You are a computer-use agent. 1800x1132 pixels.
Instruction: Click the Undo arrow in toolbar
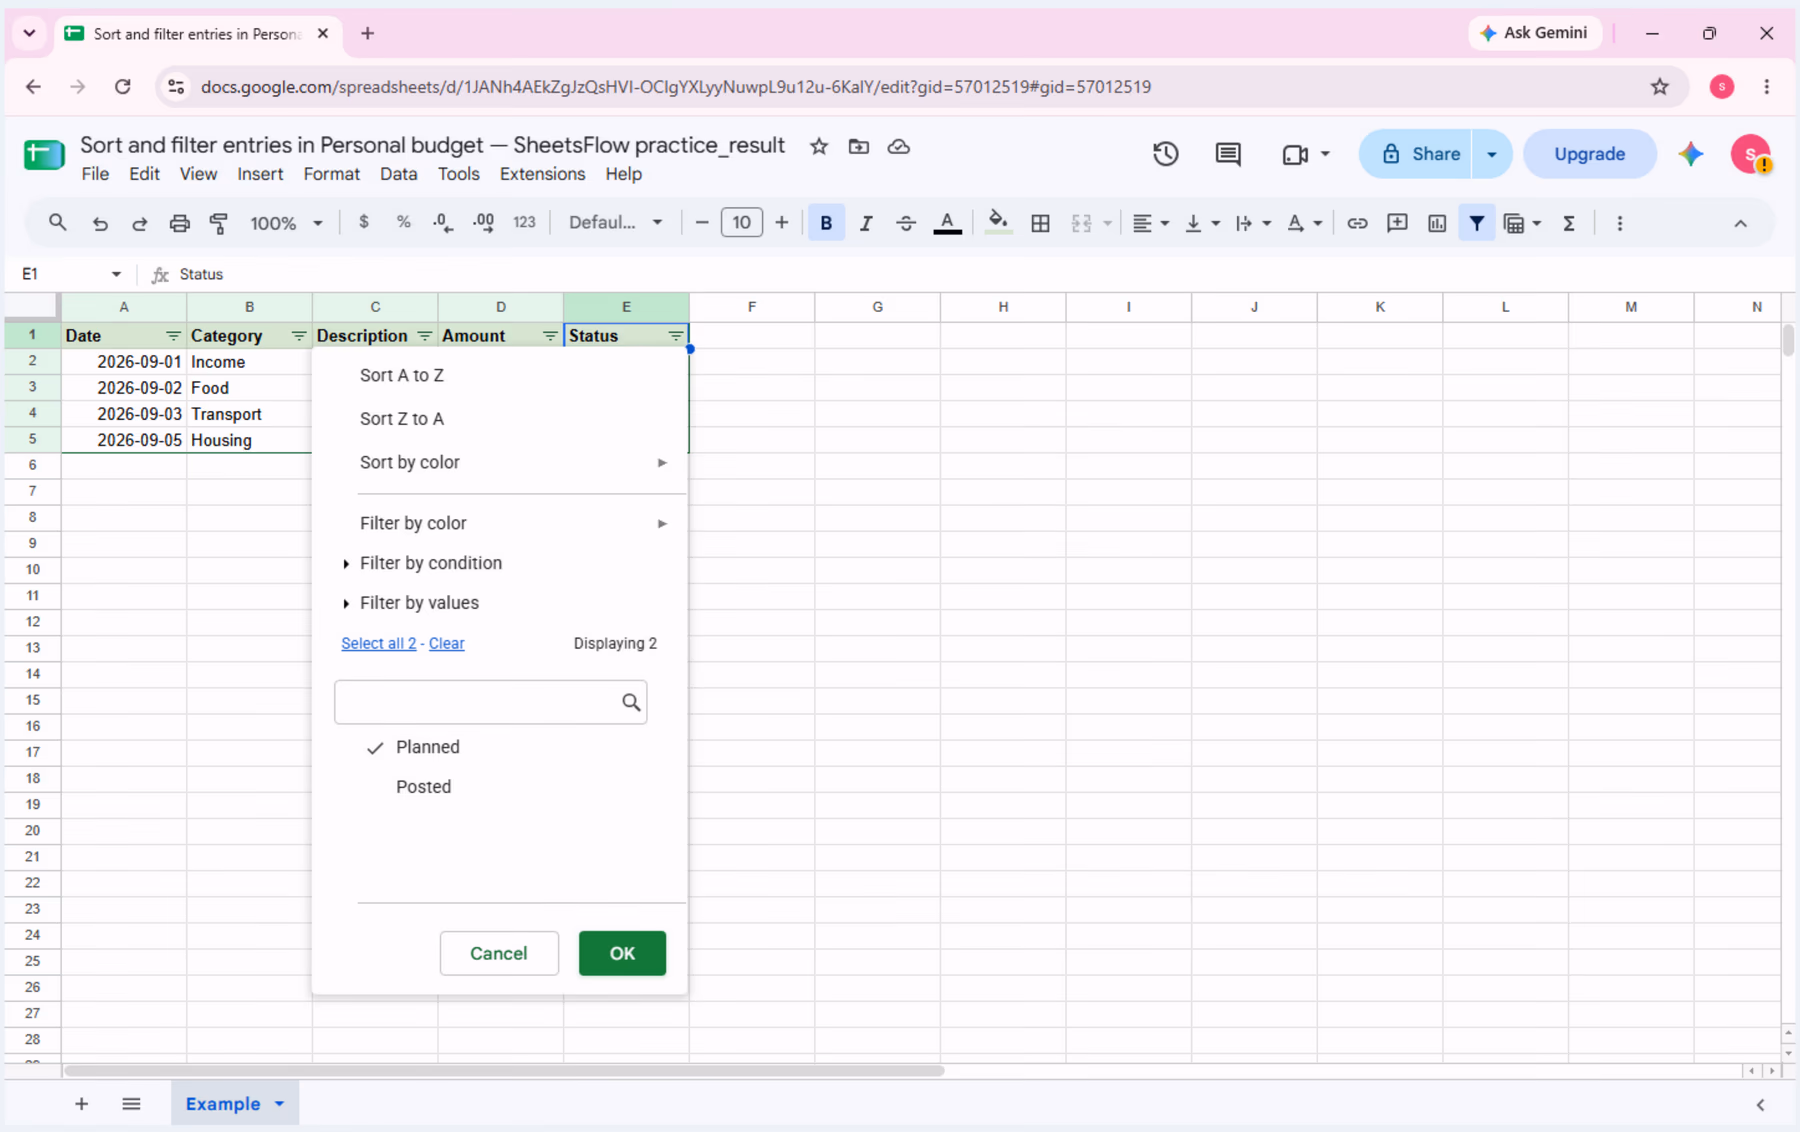tap(100, 223)
